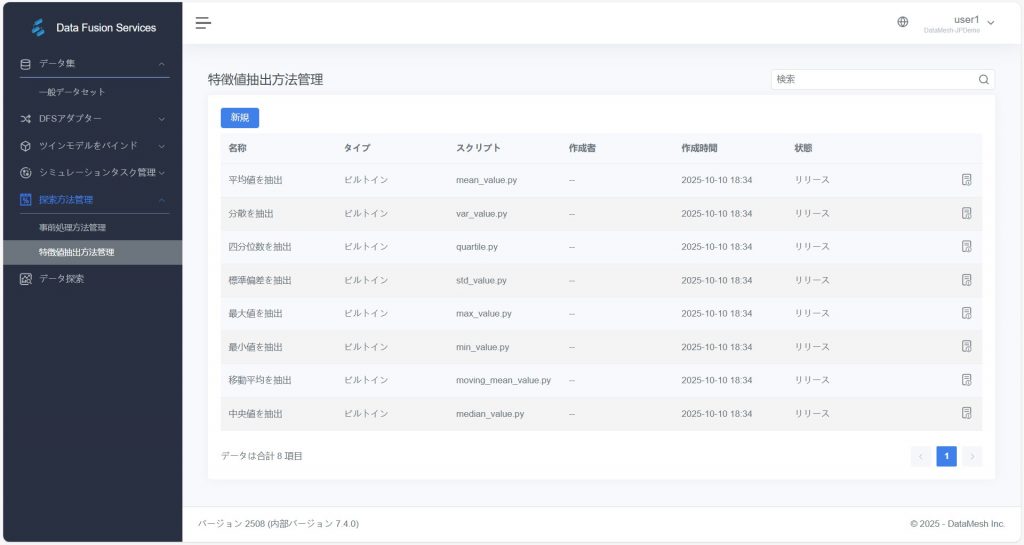Click the 新規 button
The width and height of the screenshot is (1024, 545).
pos(239,118)
